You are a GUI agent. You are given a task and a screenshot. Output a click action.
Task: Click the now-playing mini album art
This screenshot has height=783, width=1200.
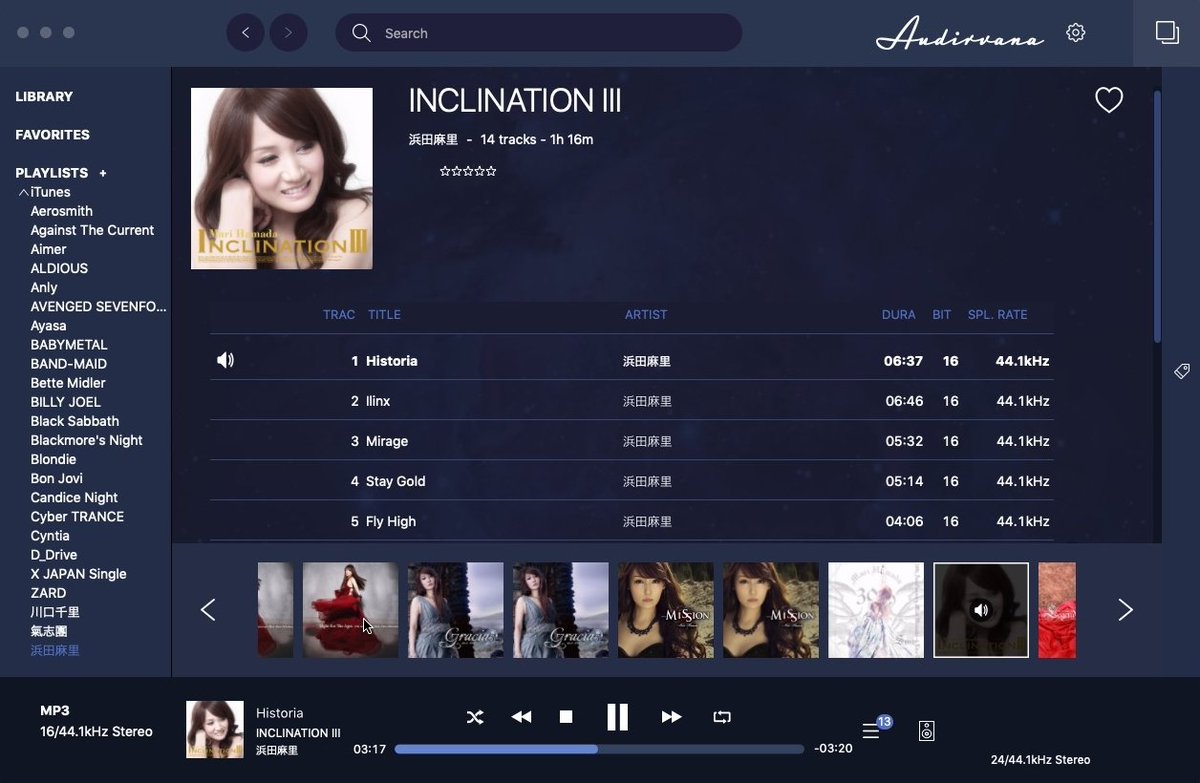pyautogui.click(x=215, y=730)
